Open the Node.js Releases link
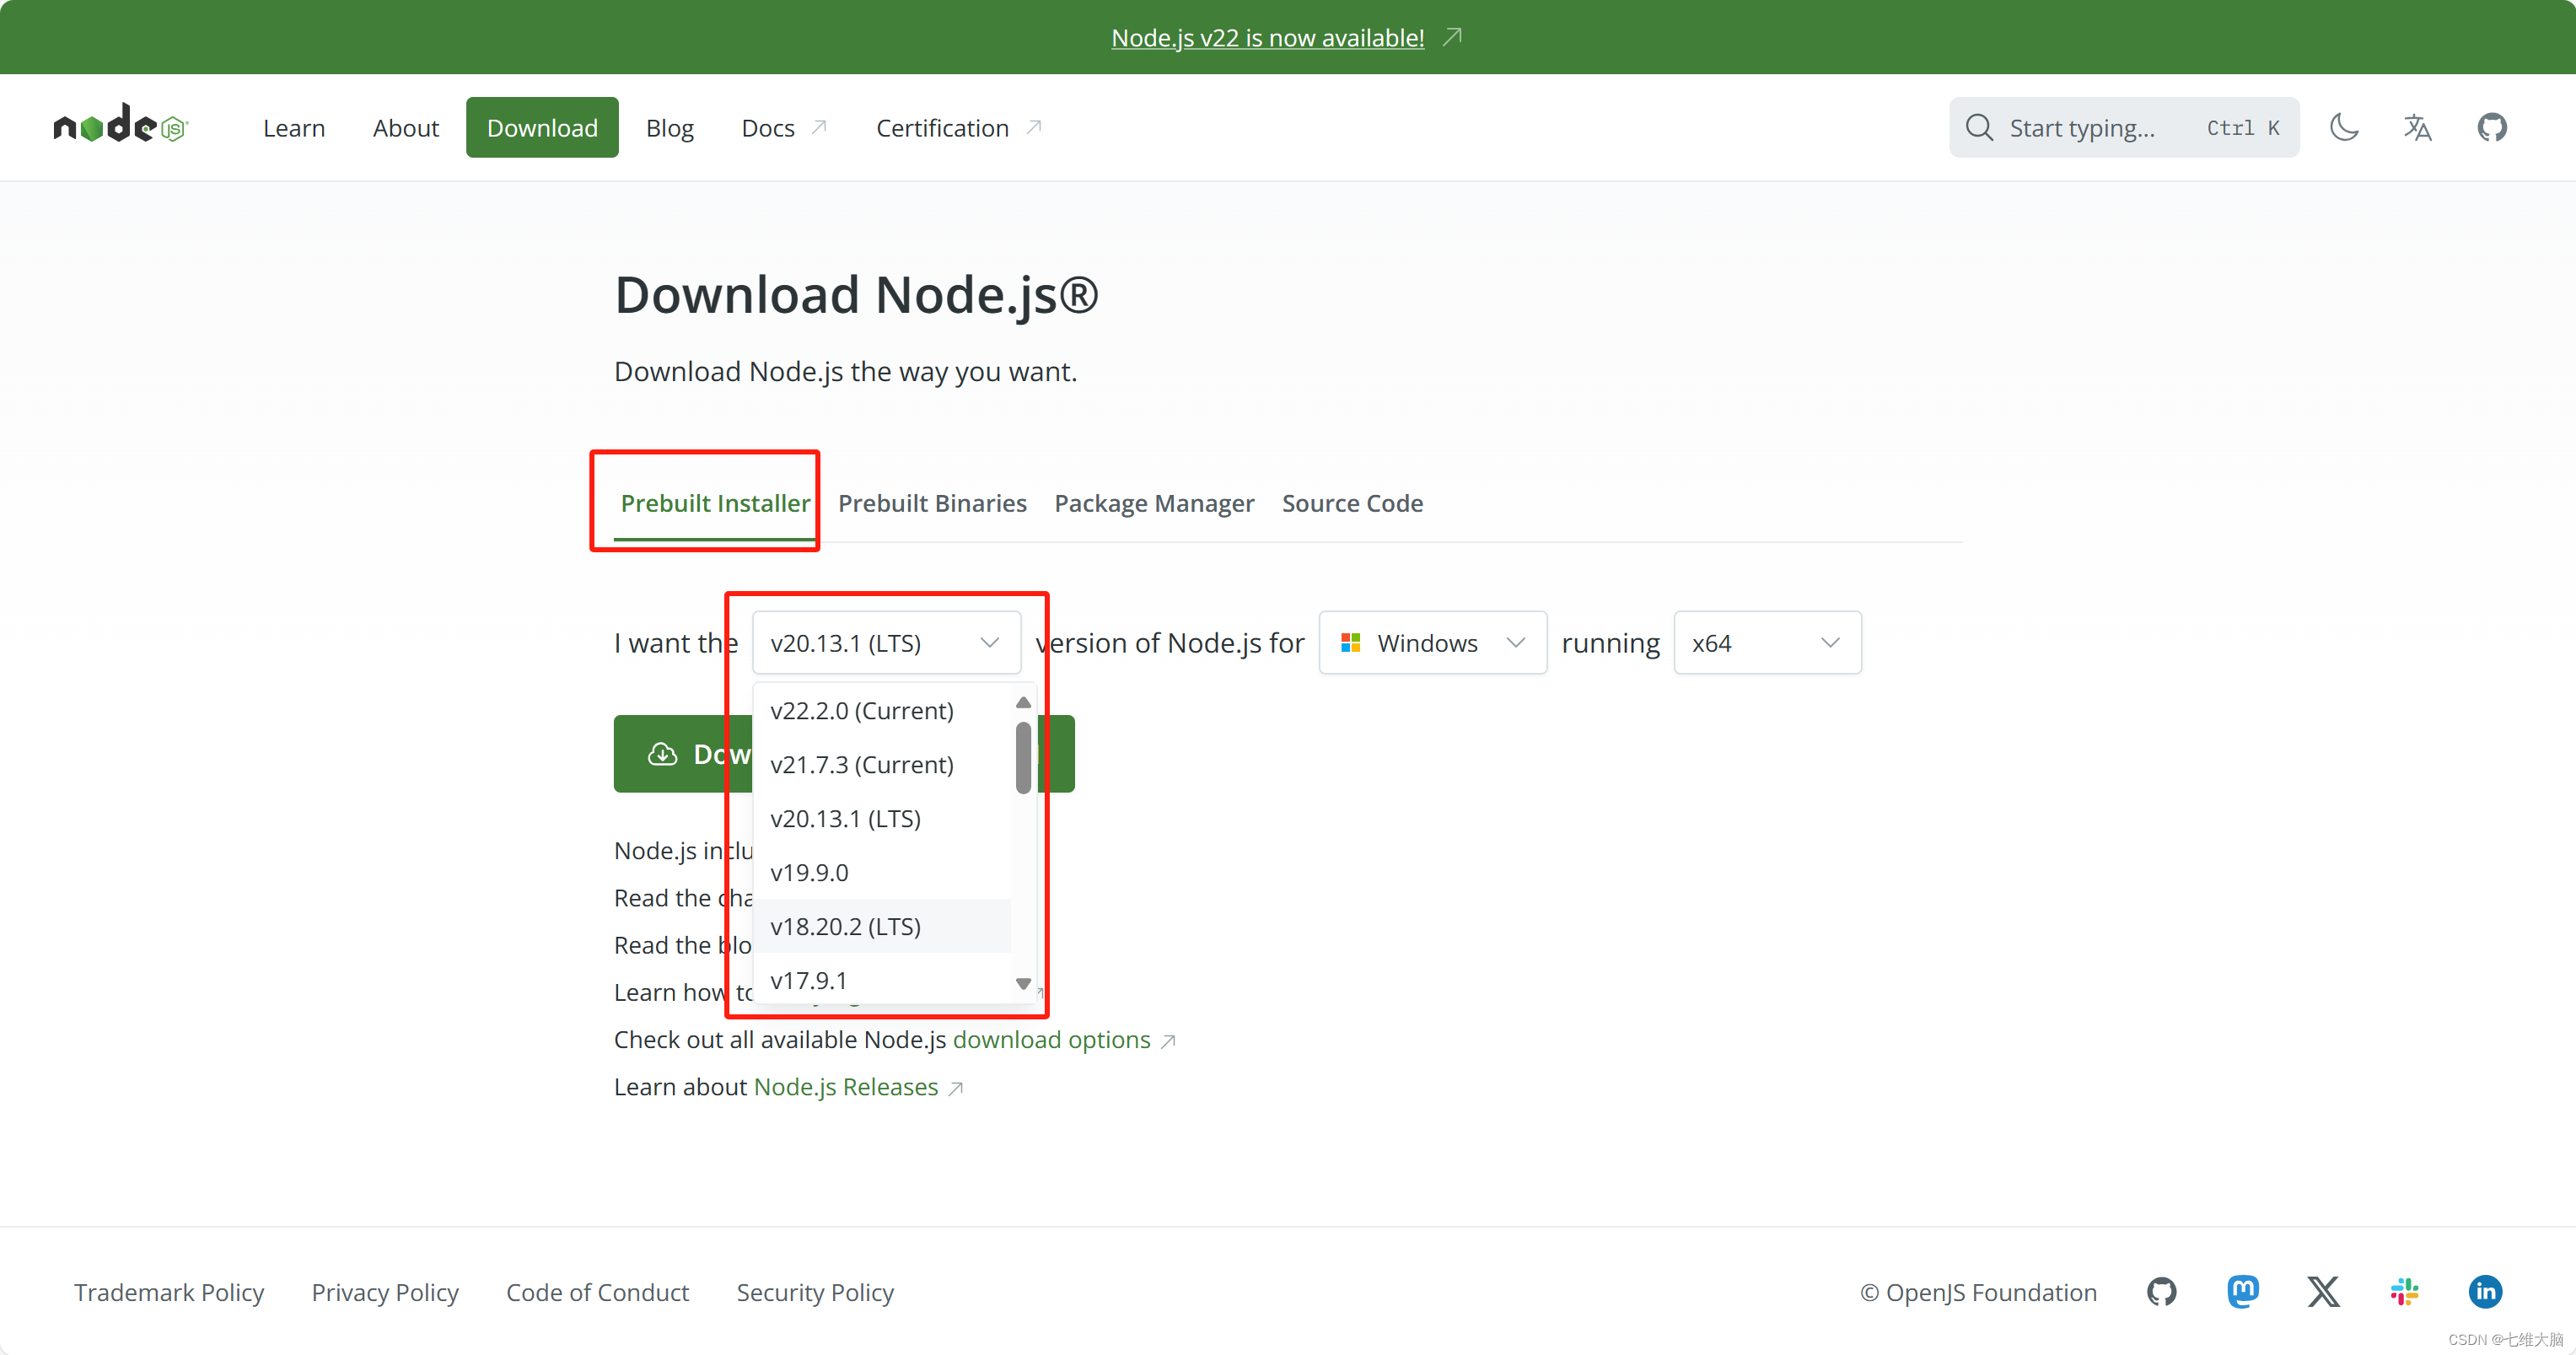2576x1355 pixels. tap(845, 1087)
